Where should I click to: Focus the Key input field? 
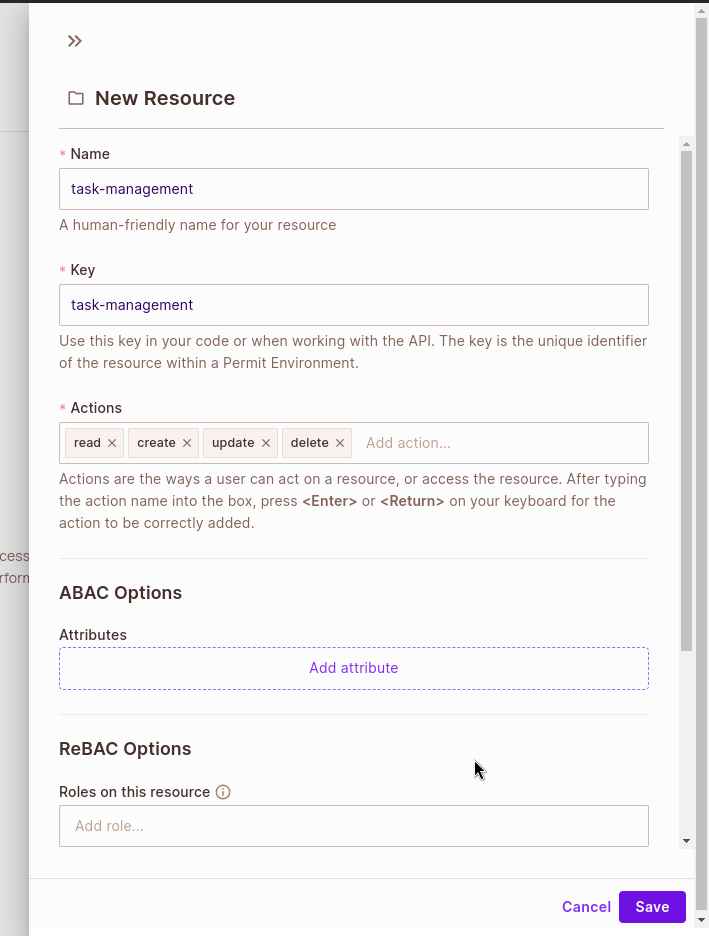(x=354, y=305)
